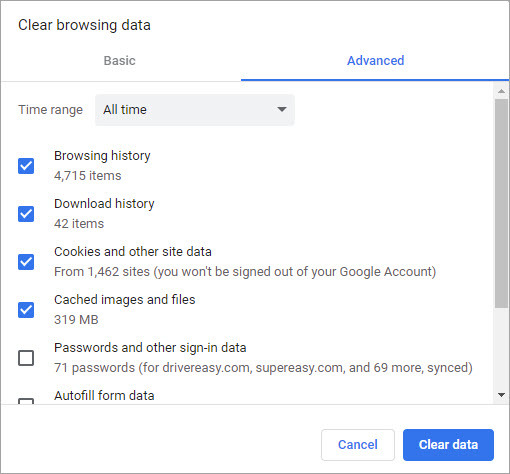Uncheck the Browsing history checkbox
Screen dimensions: 510x474
(26, 166)
